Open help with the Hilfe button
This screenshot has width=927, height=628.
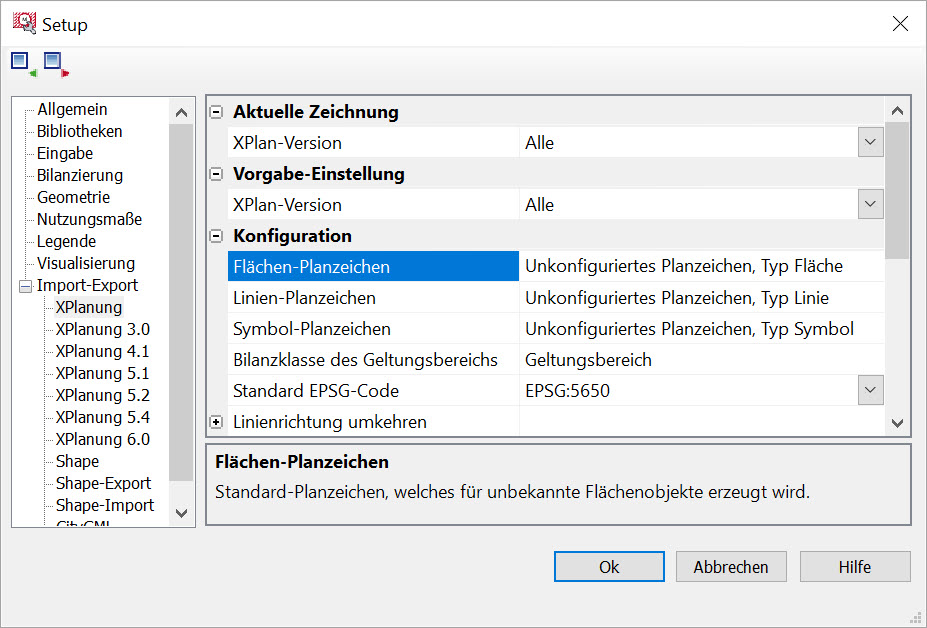(x=854, y=567)
